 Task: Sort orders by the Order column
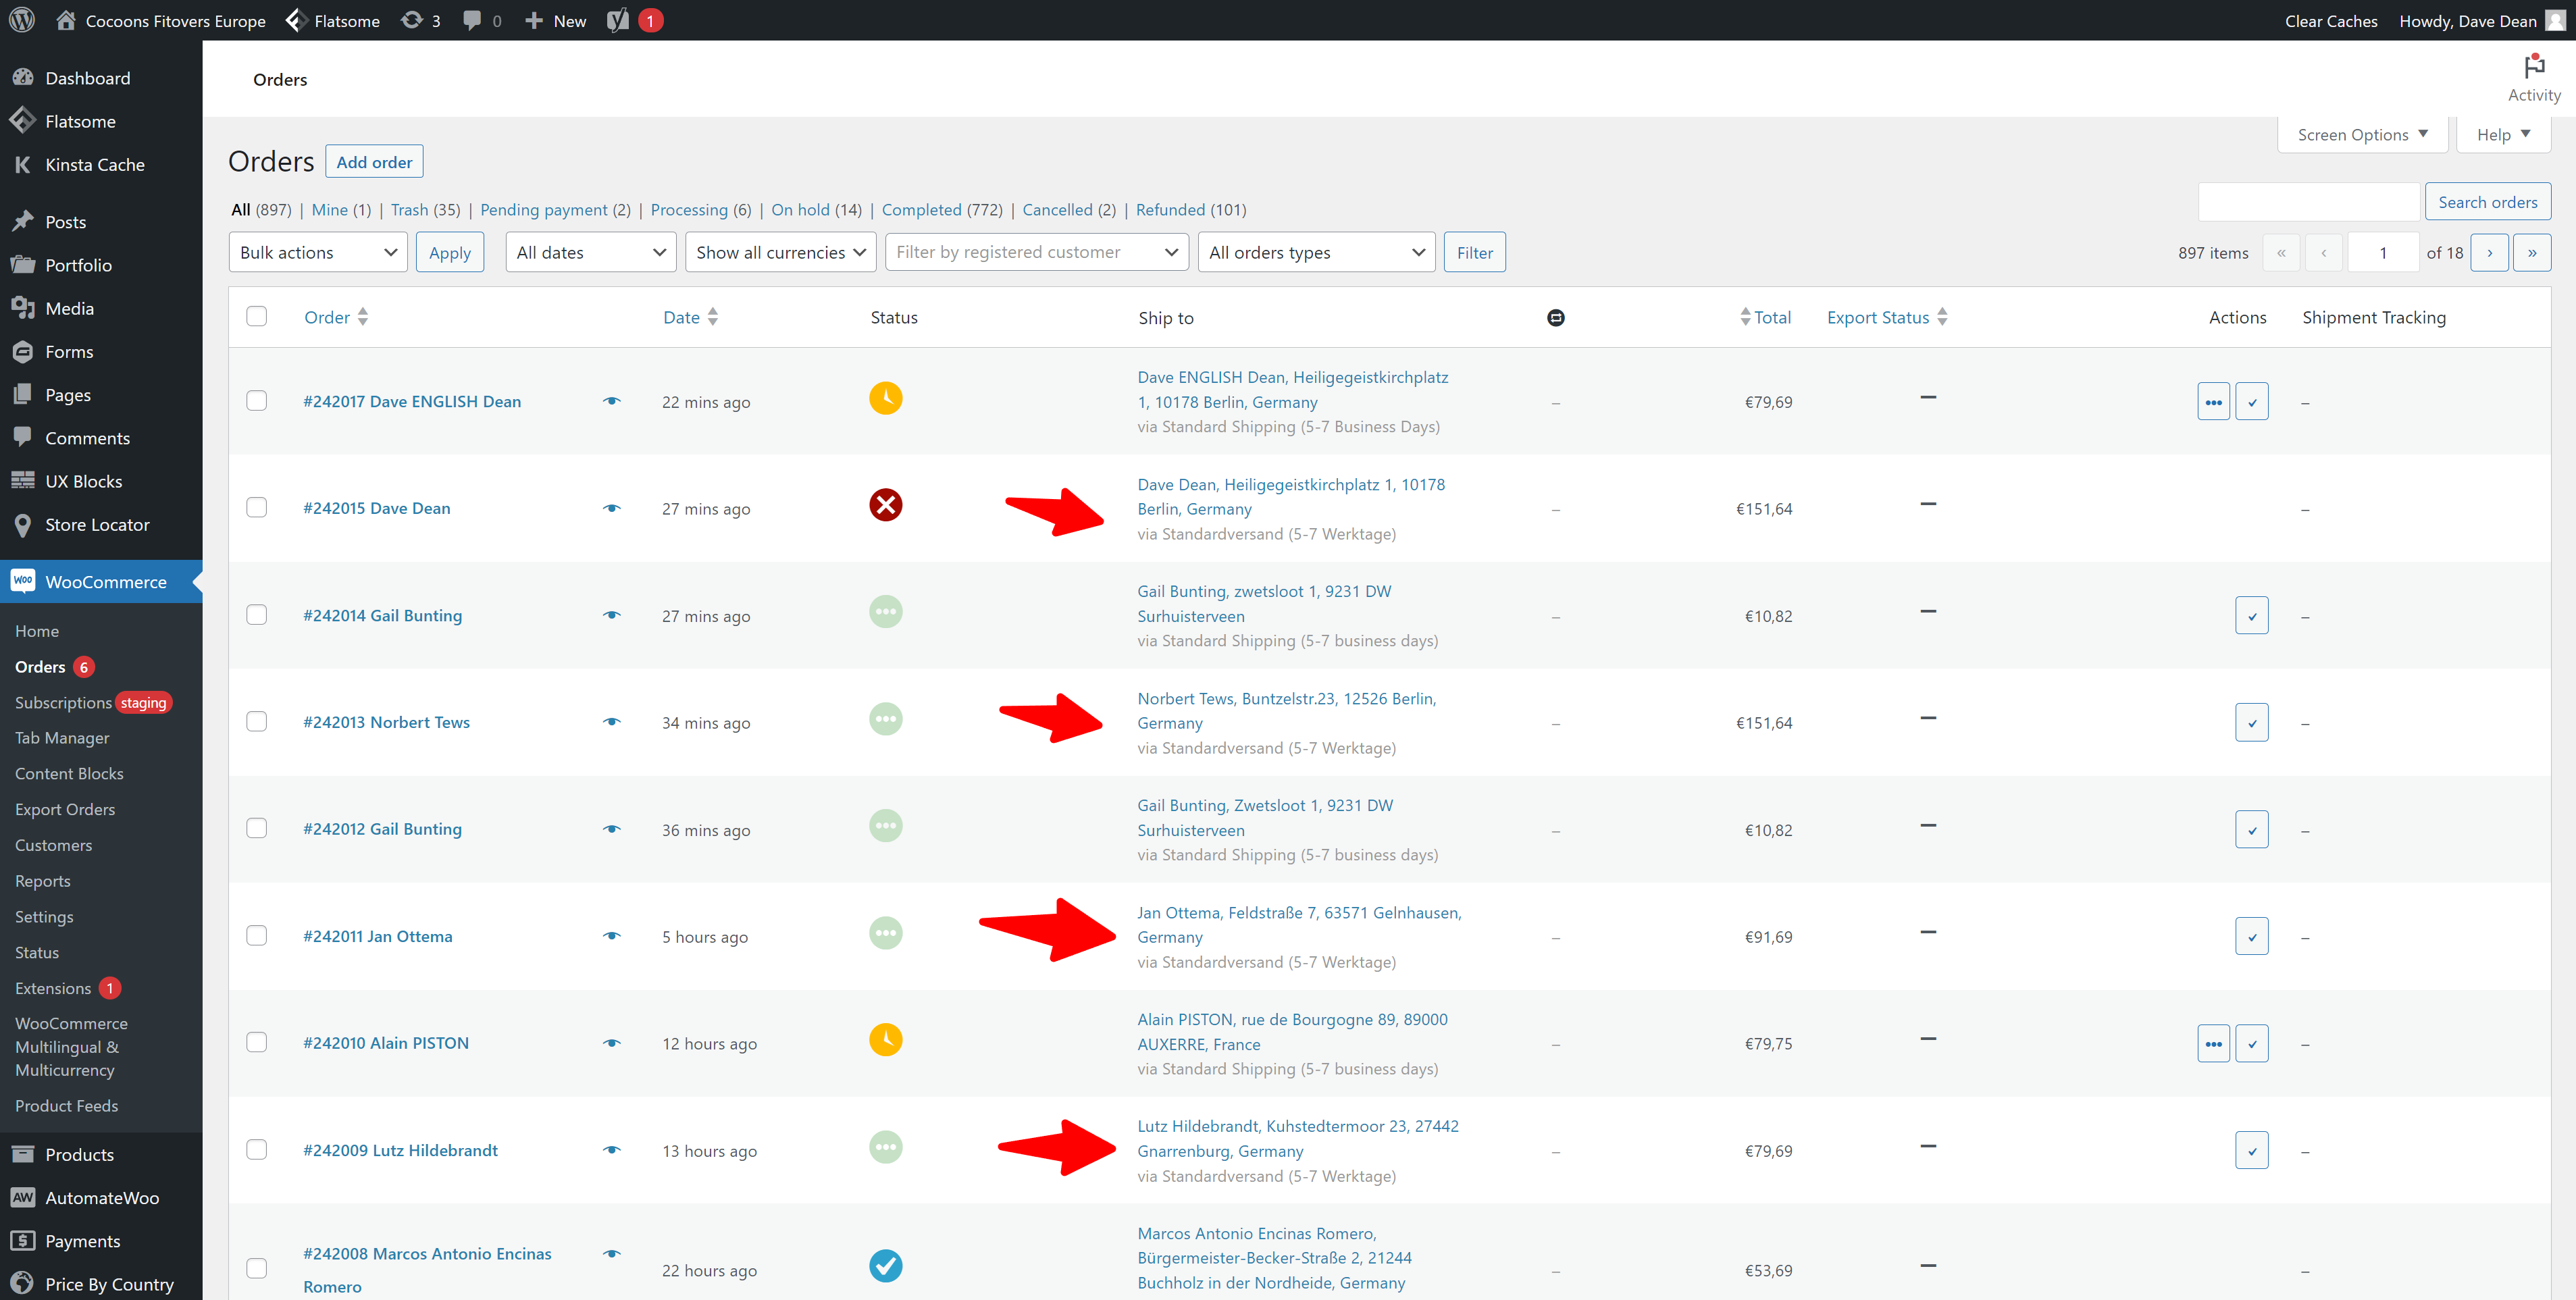point(336,318)
